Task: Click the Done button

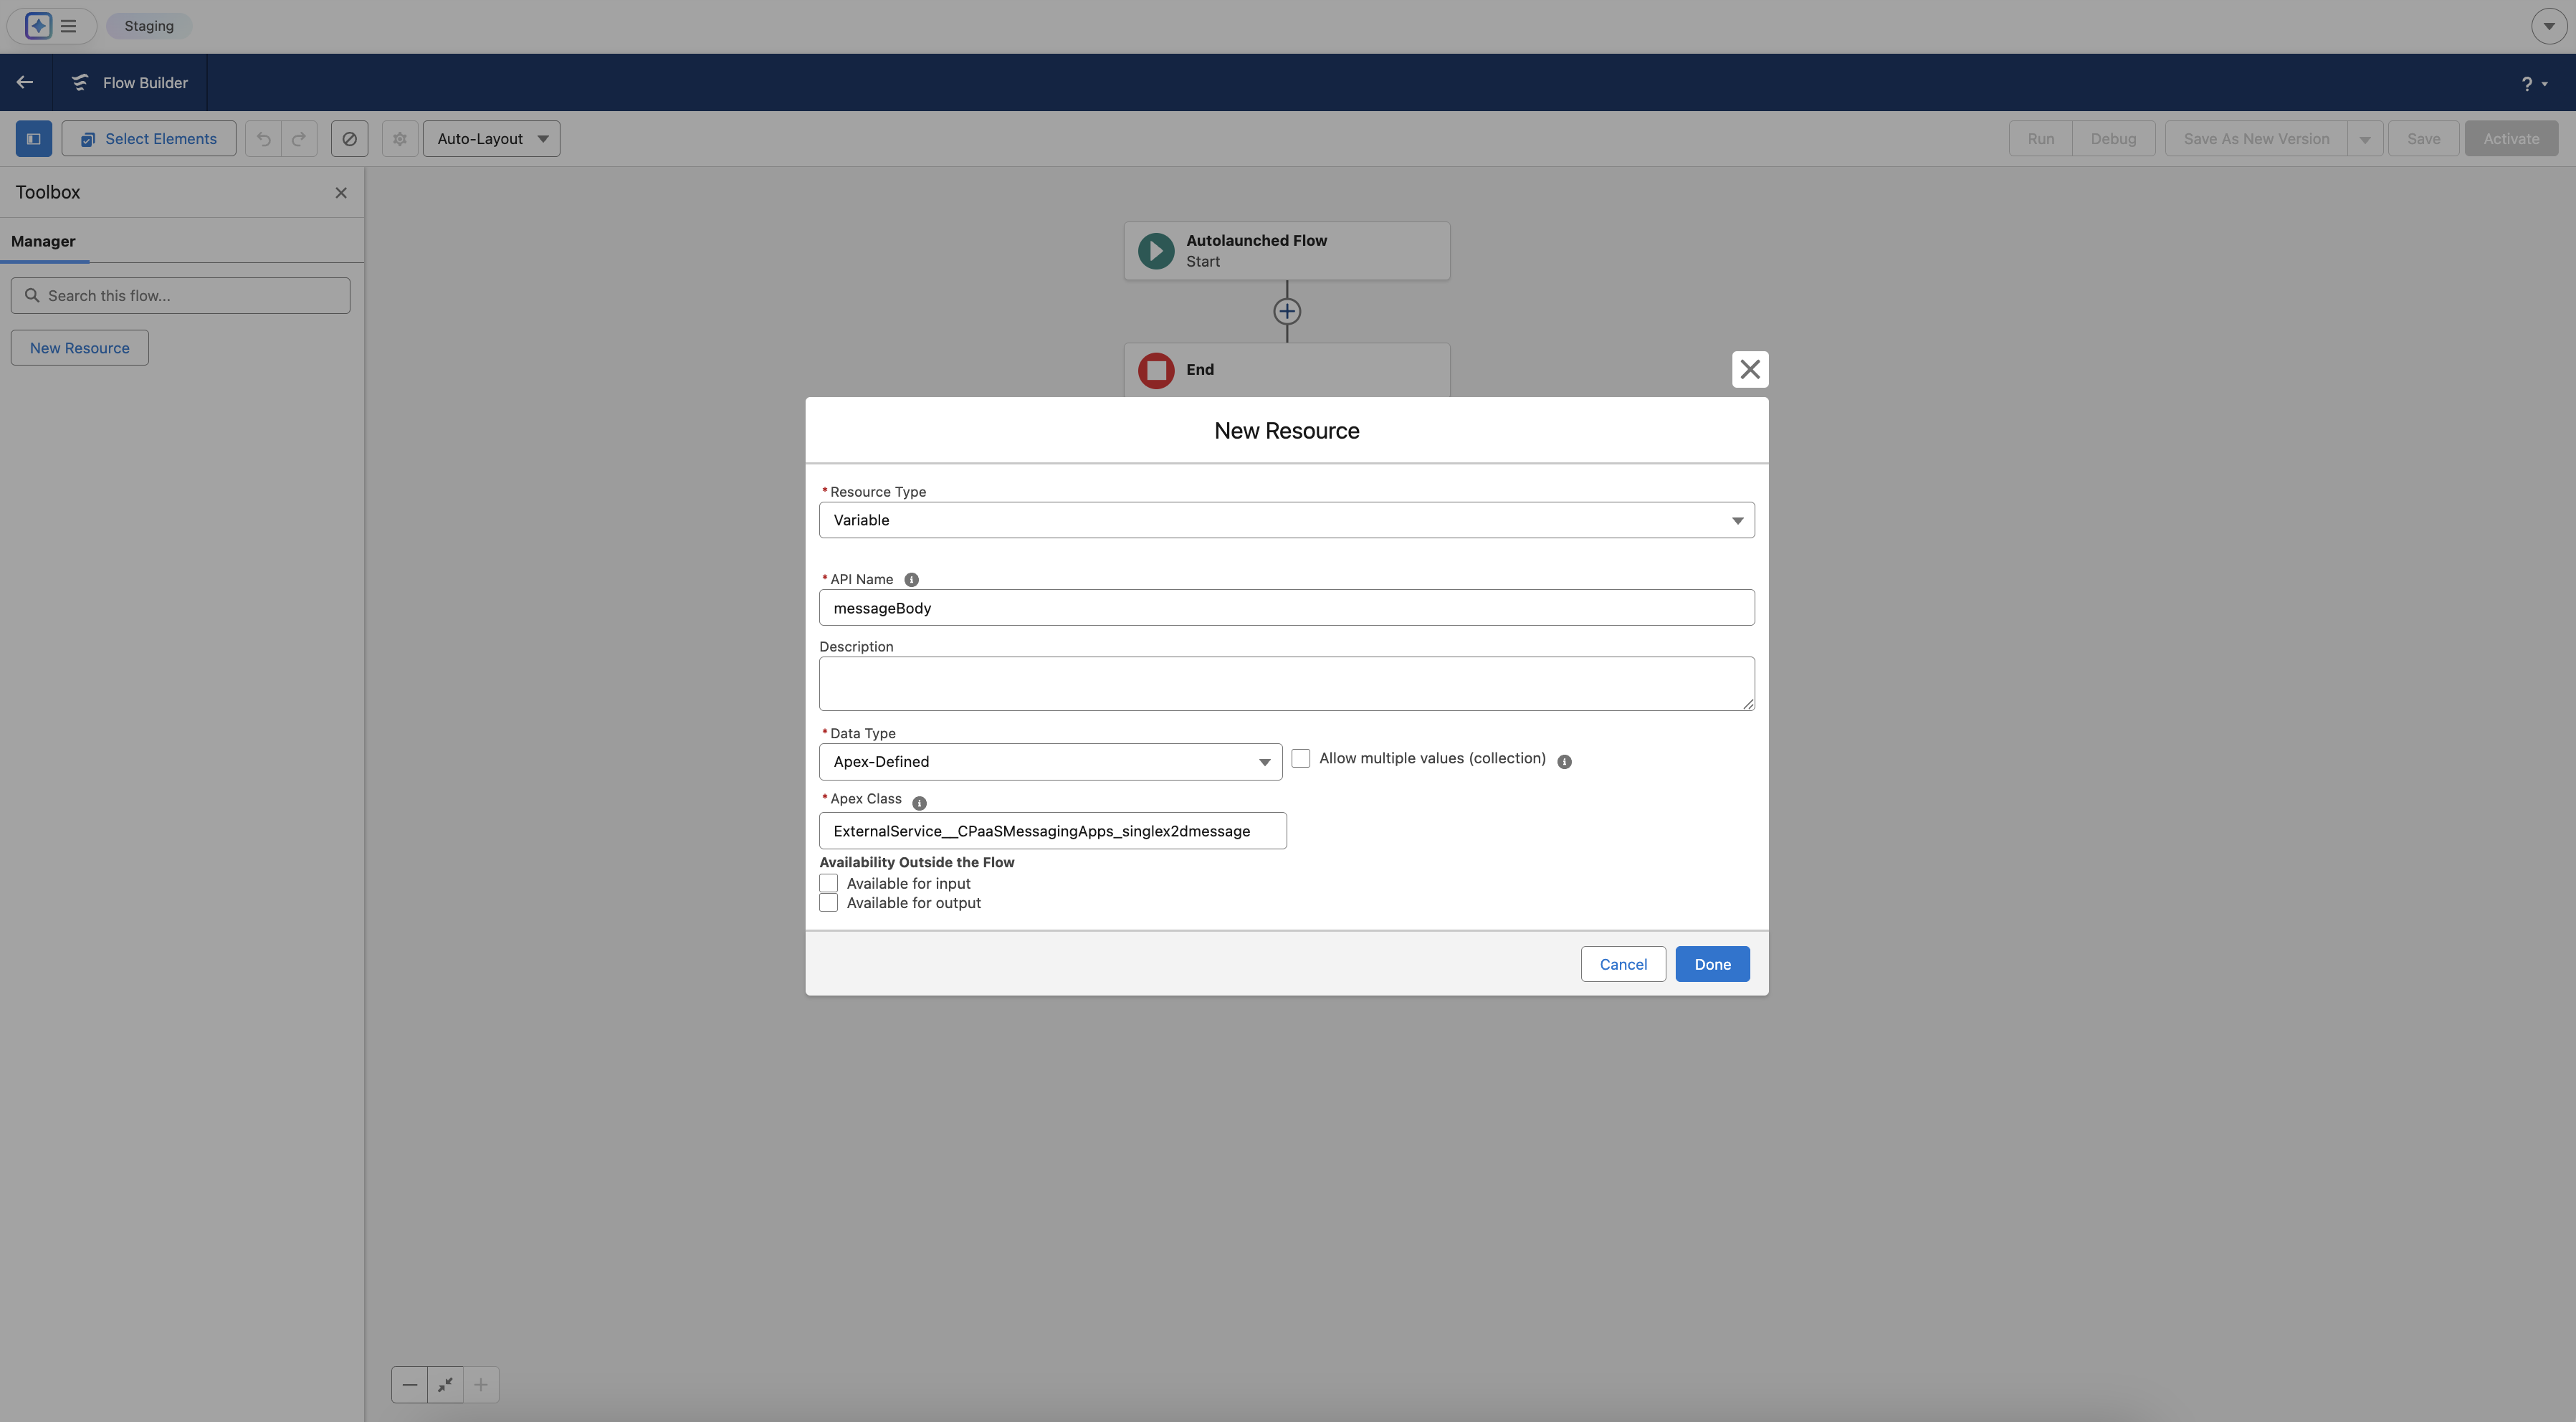Action: coord(1712,964)
